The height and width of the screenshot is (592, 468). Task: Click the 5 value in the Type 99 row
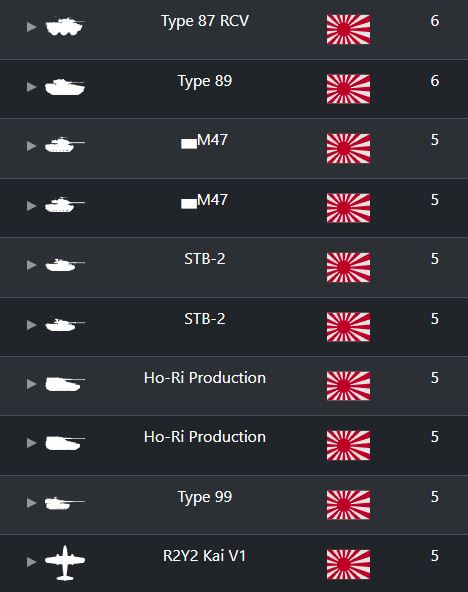(435, 497)
